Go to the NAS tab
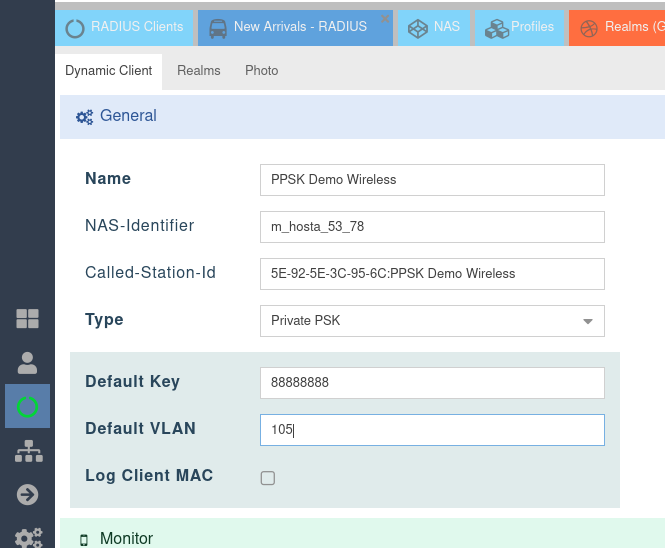The height and width of the screenshot is (548, 665). pyautogui.click(x=435, y=27)
